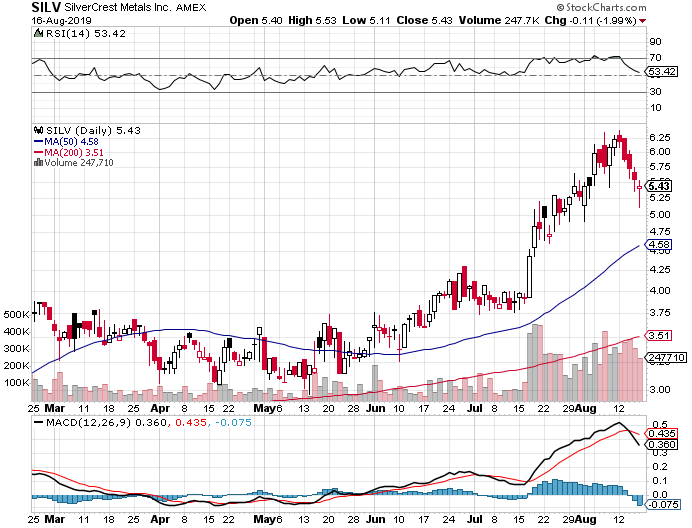Click the 0.435 signal line tag

coord(662,434)
